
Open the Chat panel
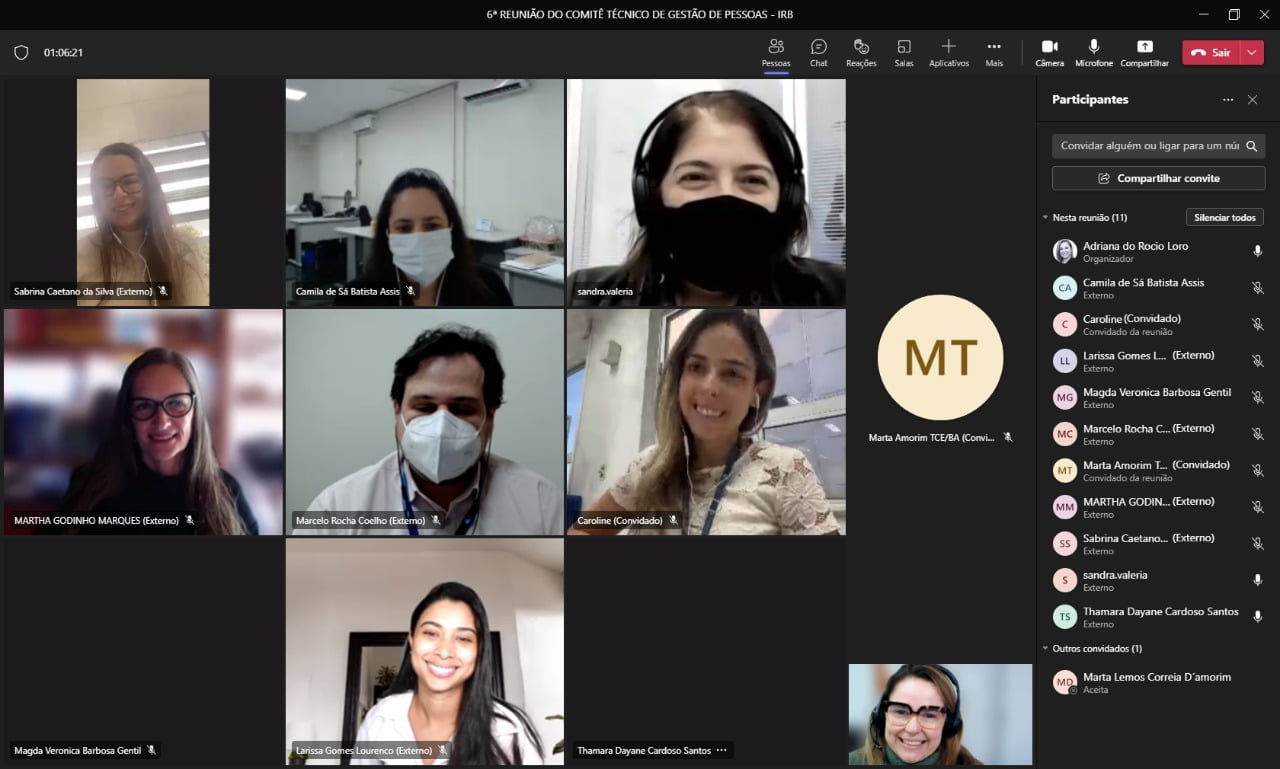point(818,53)
